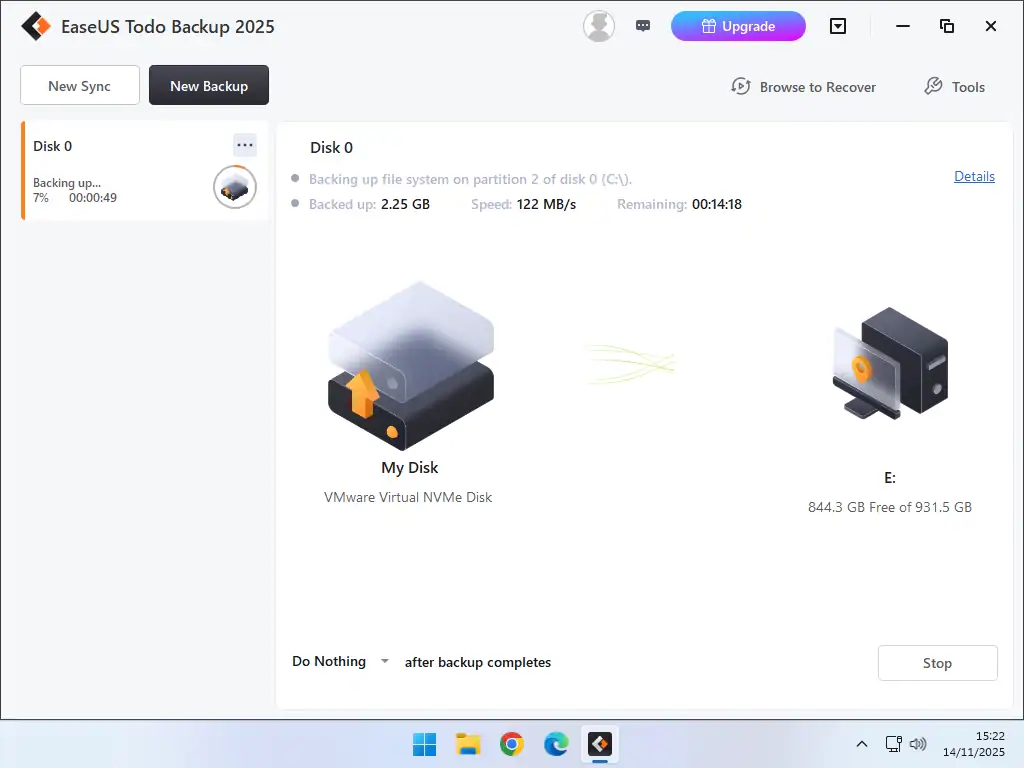Open Disk 0 task more options
The image size is (1024, 768).
[245, 145]
